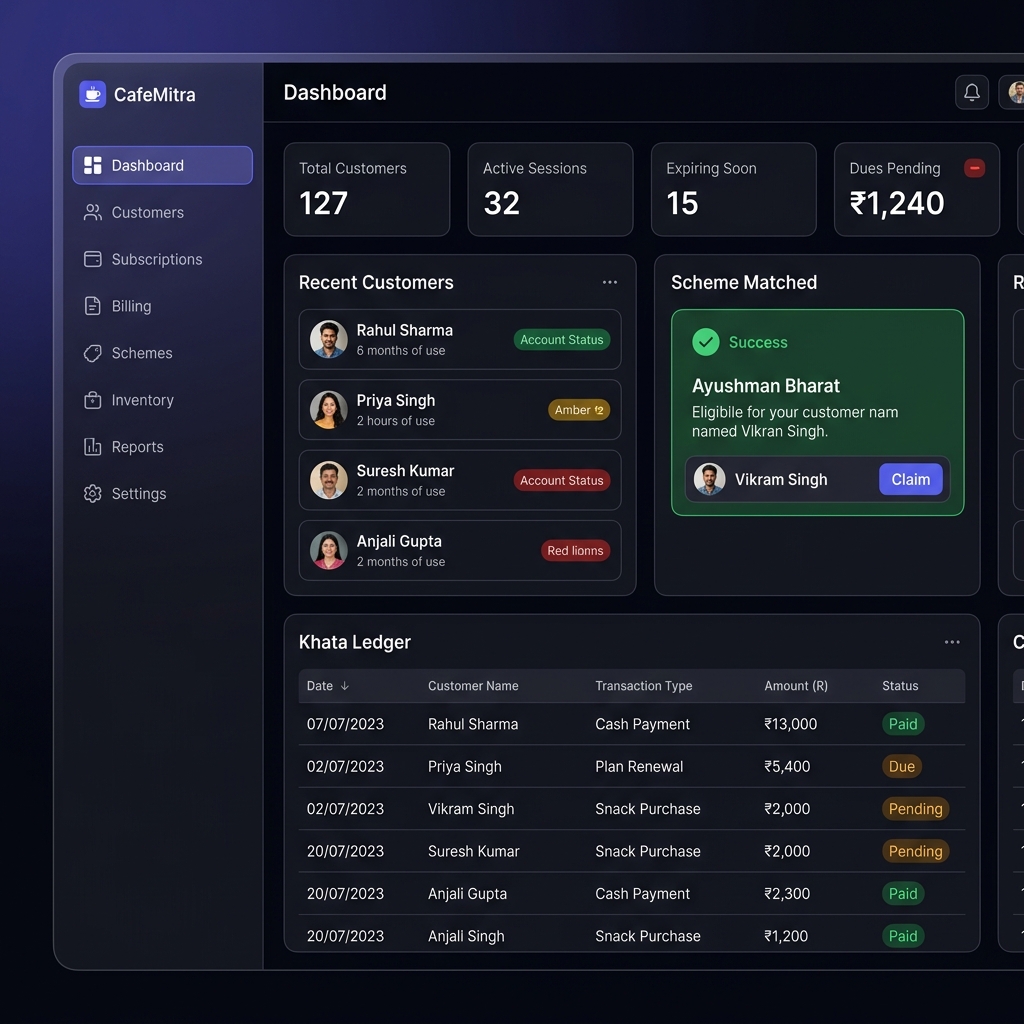1024x1024 pixels.
Task: Click the Customers people icon
Action: click(93, 212)
